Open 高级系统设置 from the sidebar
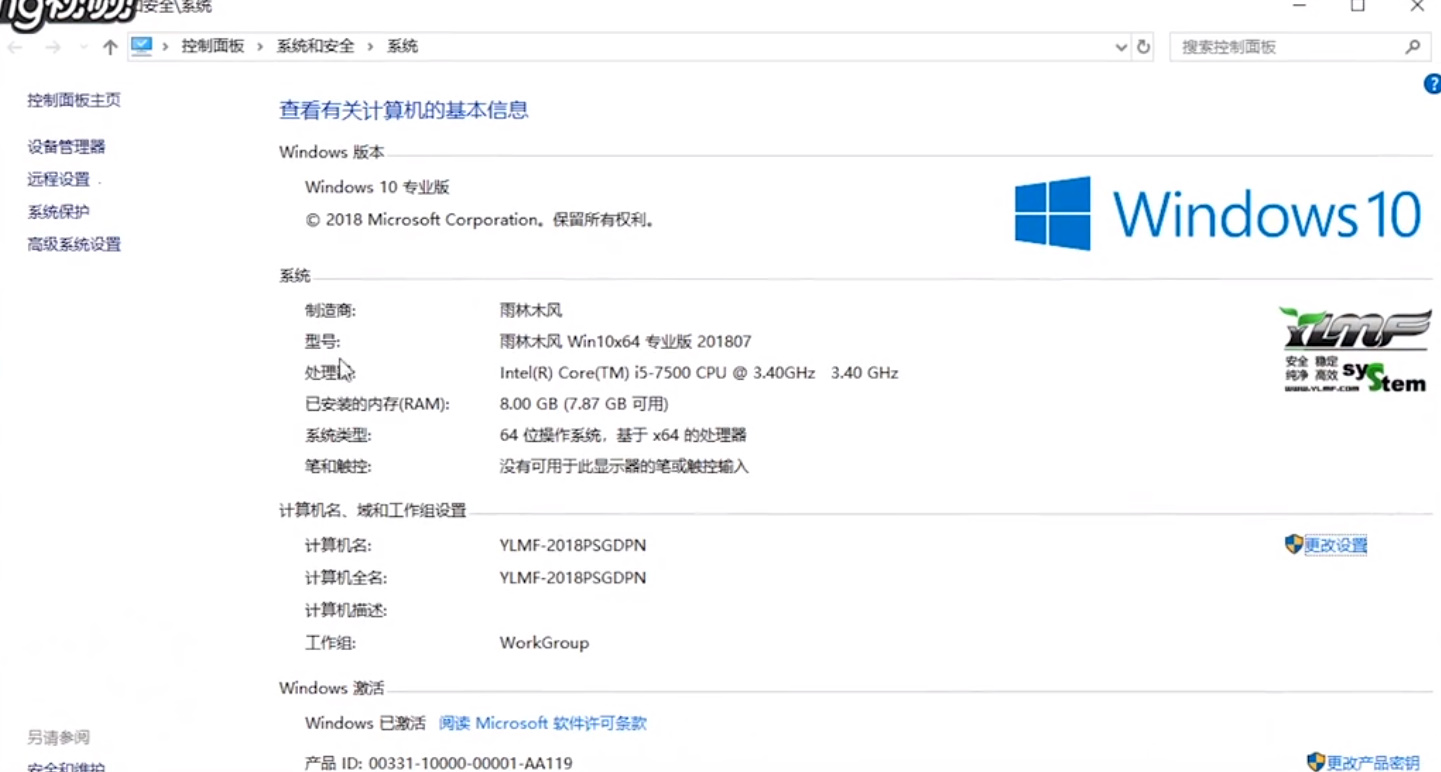The width and height of the screenshot is (1441, 772). coord(74,244)
